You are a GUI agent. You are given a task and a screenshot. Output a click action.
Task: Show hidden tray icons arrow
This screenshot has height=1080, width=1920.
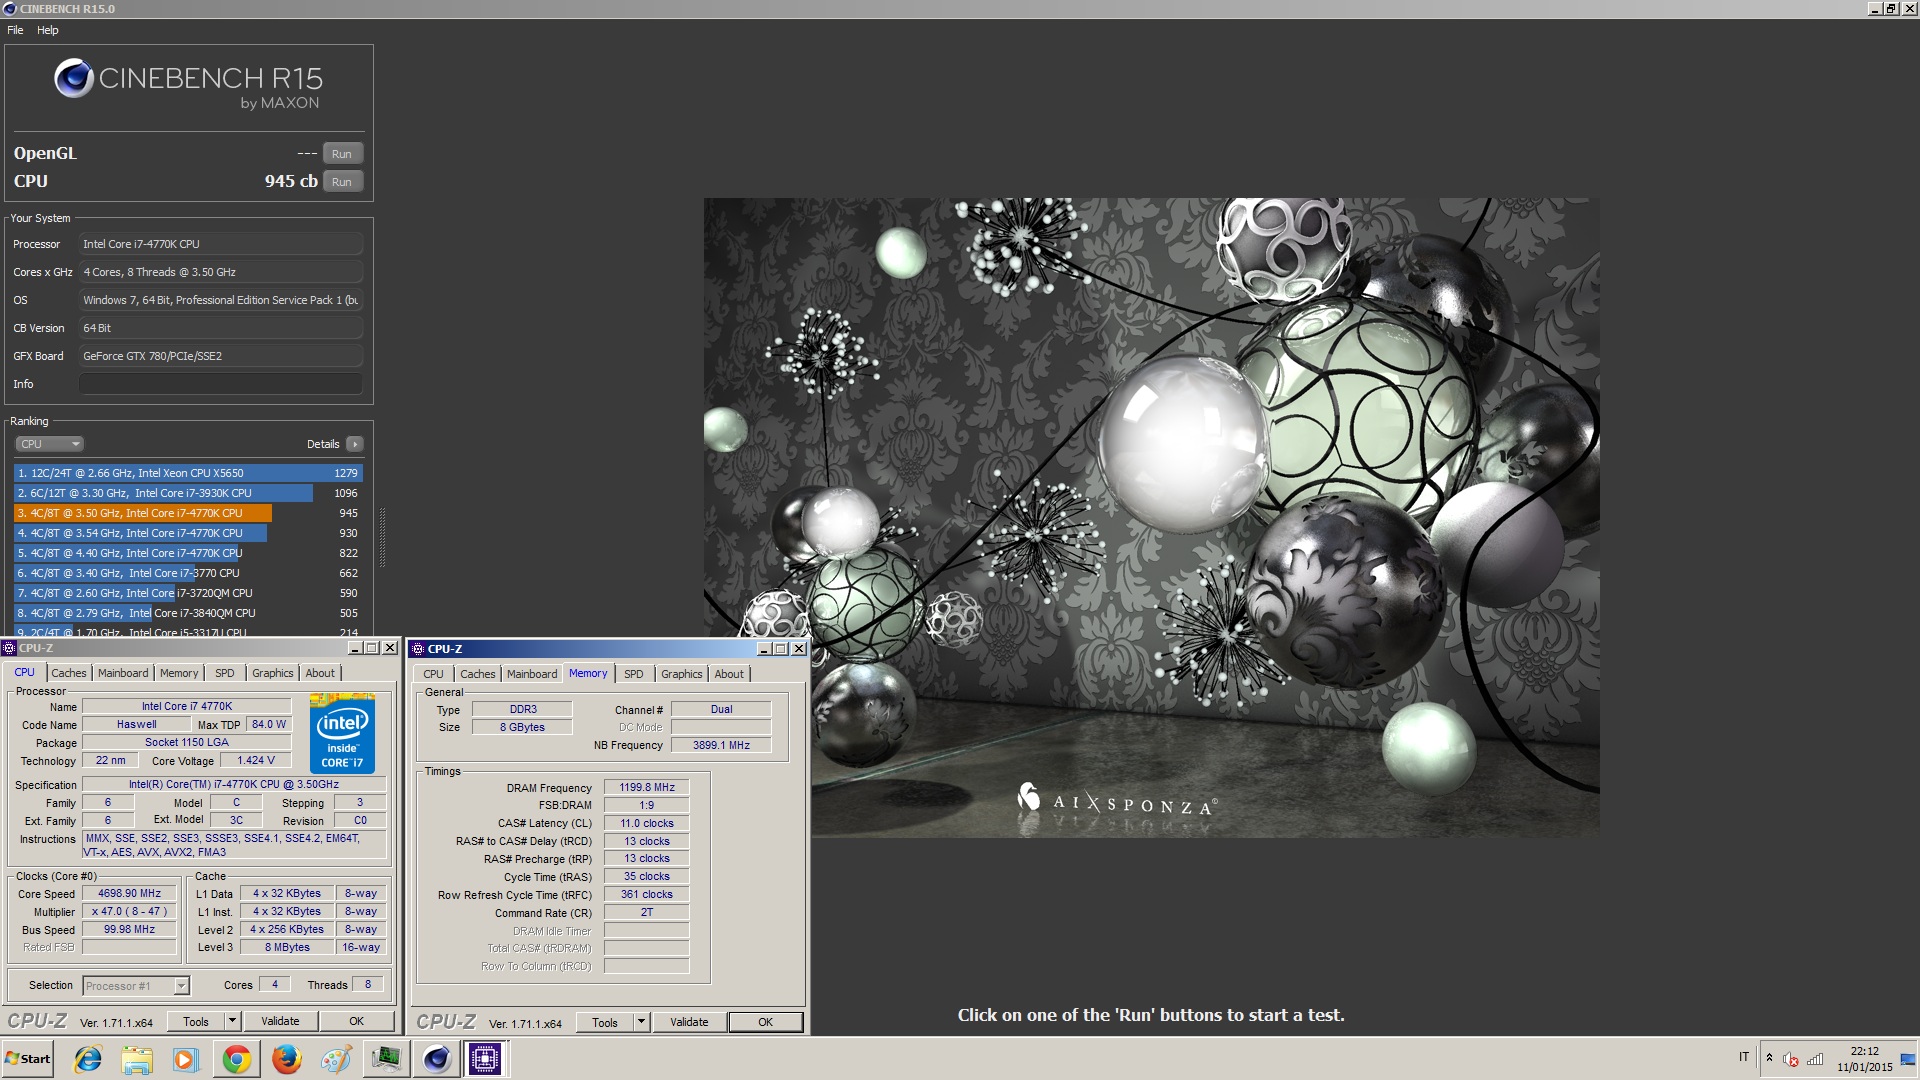pyautogui.click(x=1769, y=1058)
